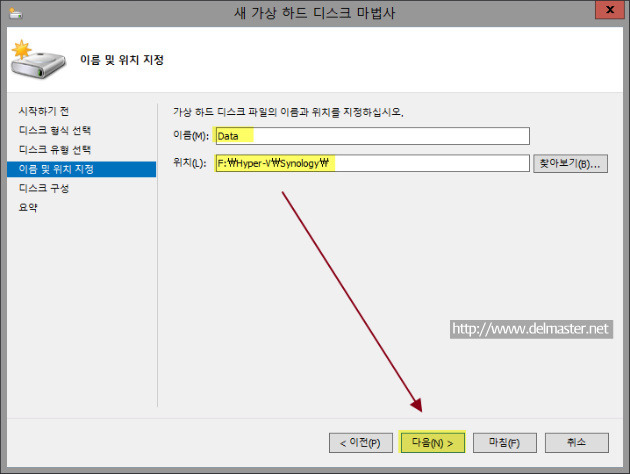The height and width of the screenshot is (474, 630).
Task: Go to the 시작하기 전 step
Action: click(x=44, y=111)
